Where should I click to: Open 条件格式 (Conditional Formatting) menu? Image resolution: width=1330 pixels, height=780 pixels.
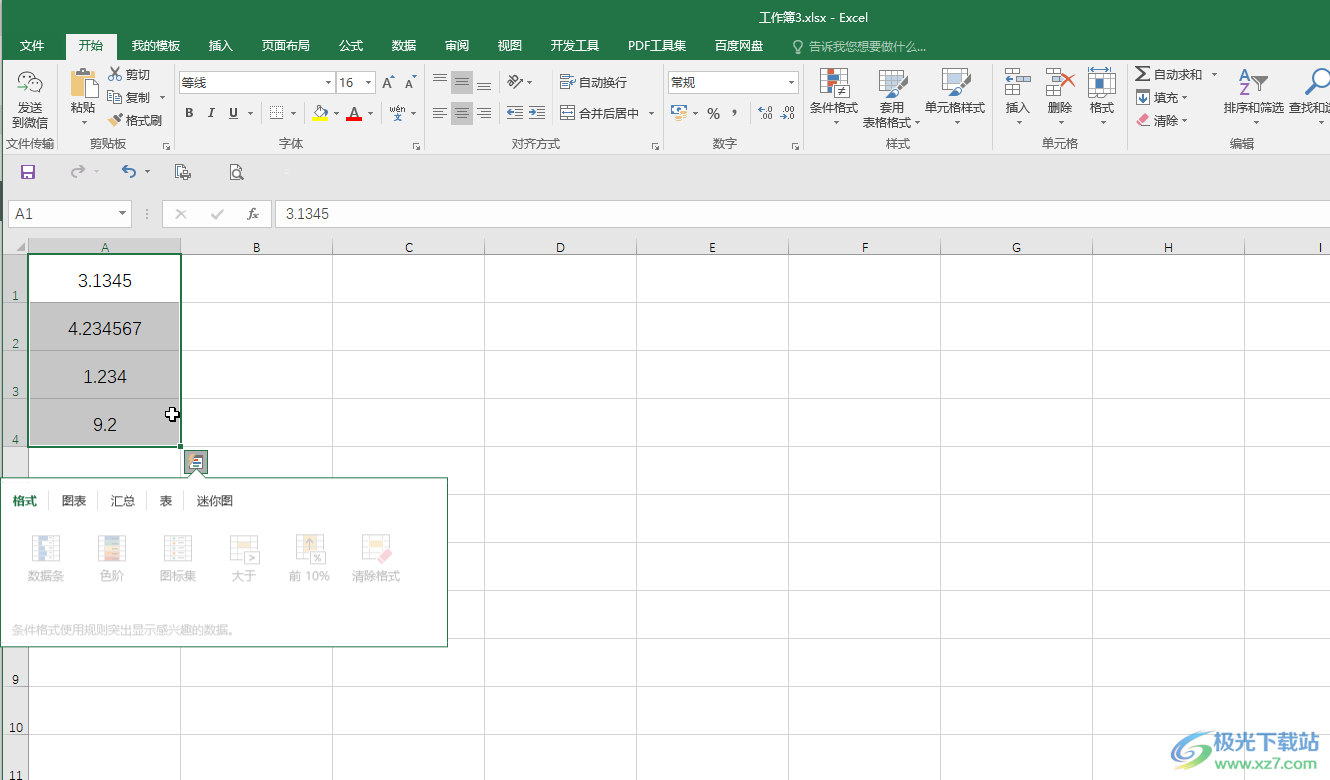pyautogui.click(x=833, y=98)
